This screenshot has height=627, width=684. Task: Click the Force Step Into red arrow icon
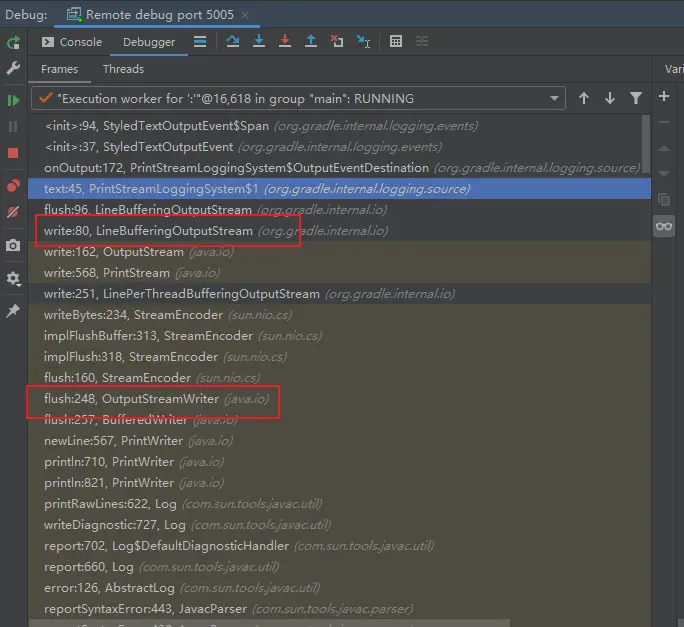pyautogui.click(x=285, y=42)
